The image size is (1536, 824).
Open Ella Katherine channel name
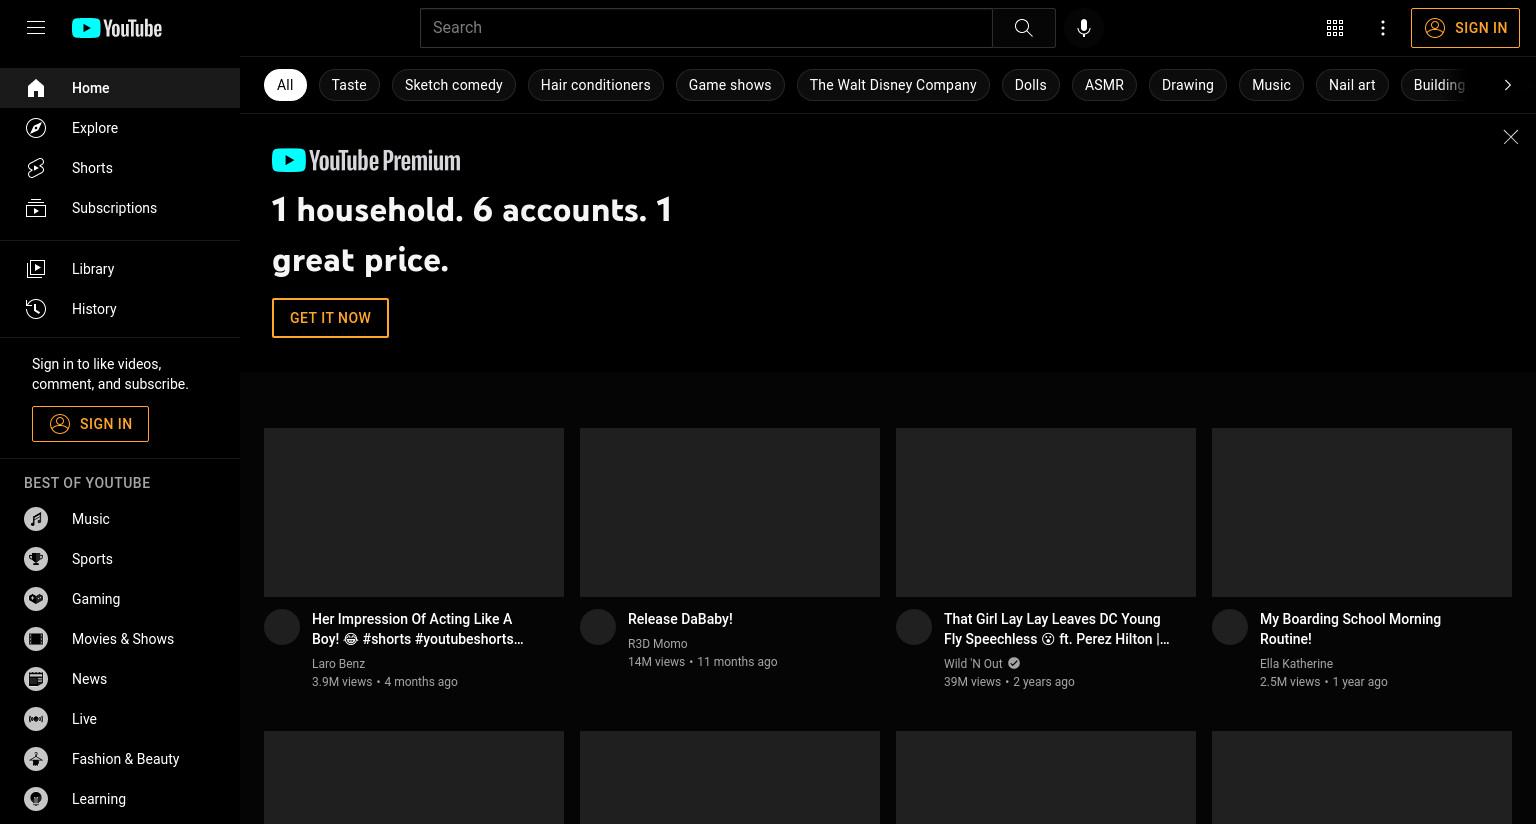click(1296, 664)
